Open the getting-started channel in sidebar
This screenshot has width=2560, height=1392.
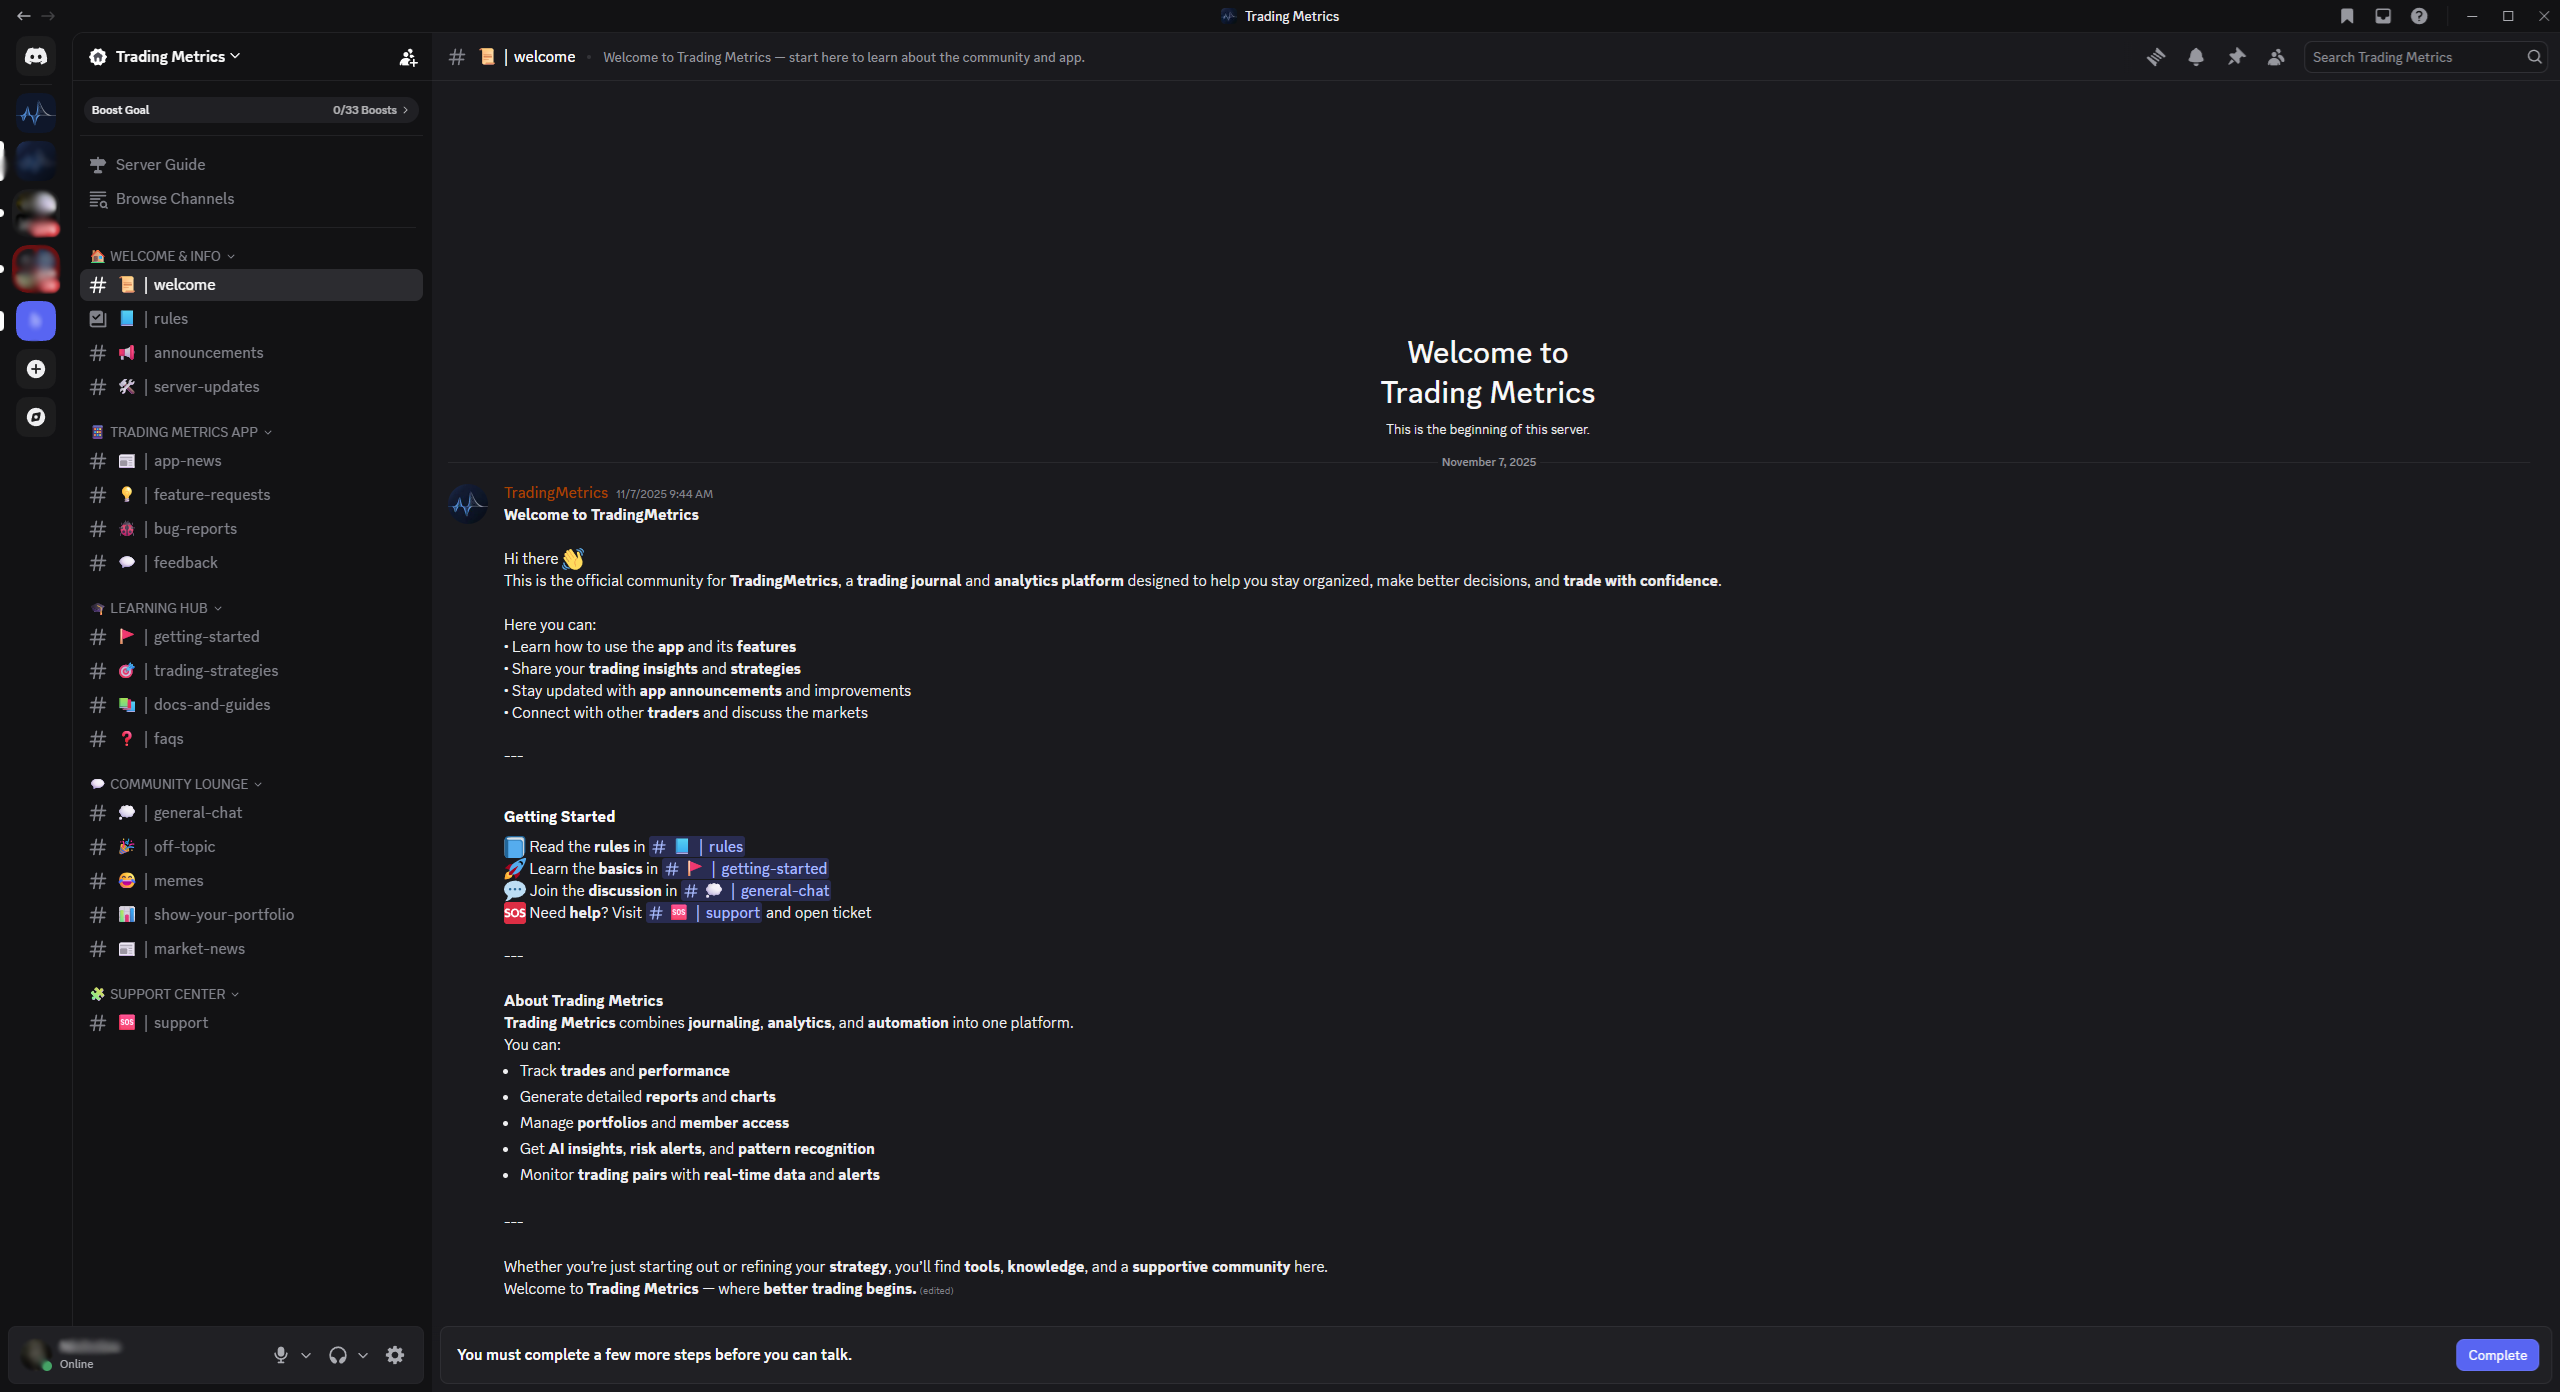[251, 637]
